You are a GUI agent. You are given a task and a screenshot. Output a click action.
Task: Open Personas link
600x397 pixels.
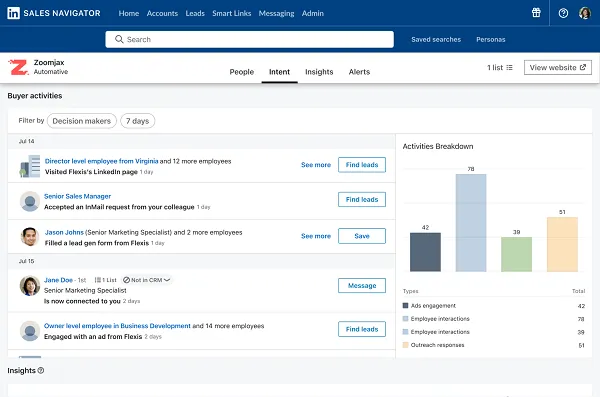tap(491, 39)
